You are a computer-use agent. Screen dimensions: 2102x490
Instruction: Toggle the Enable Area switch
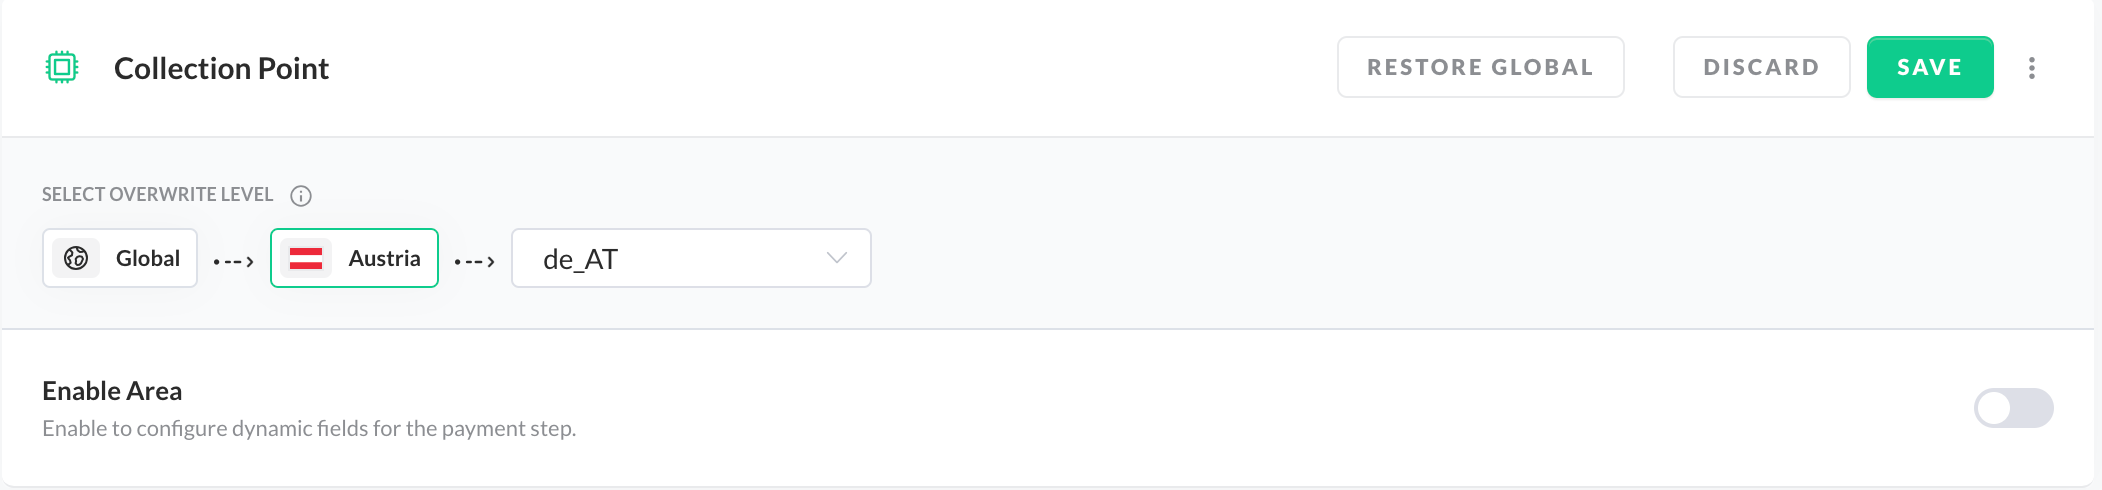(x=2012, y=408)
